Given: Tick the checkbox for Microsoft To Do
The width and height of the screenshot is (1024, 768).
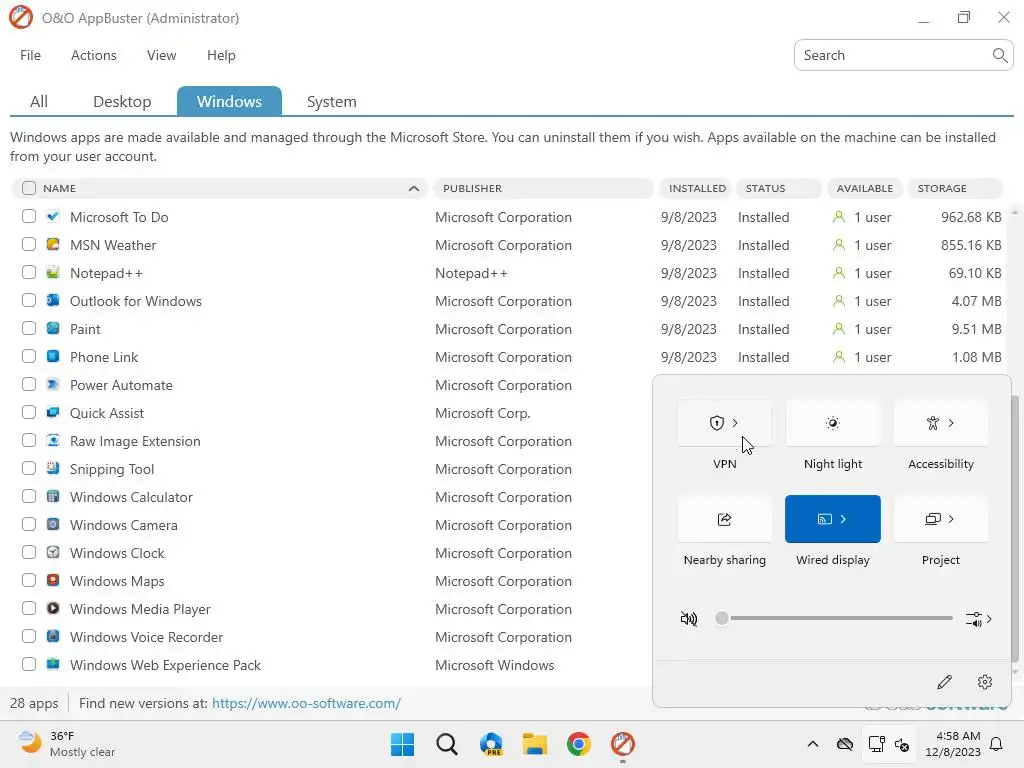Looking at the screenshot, I should (x=29, y=216).
